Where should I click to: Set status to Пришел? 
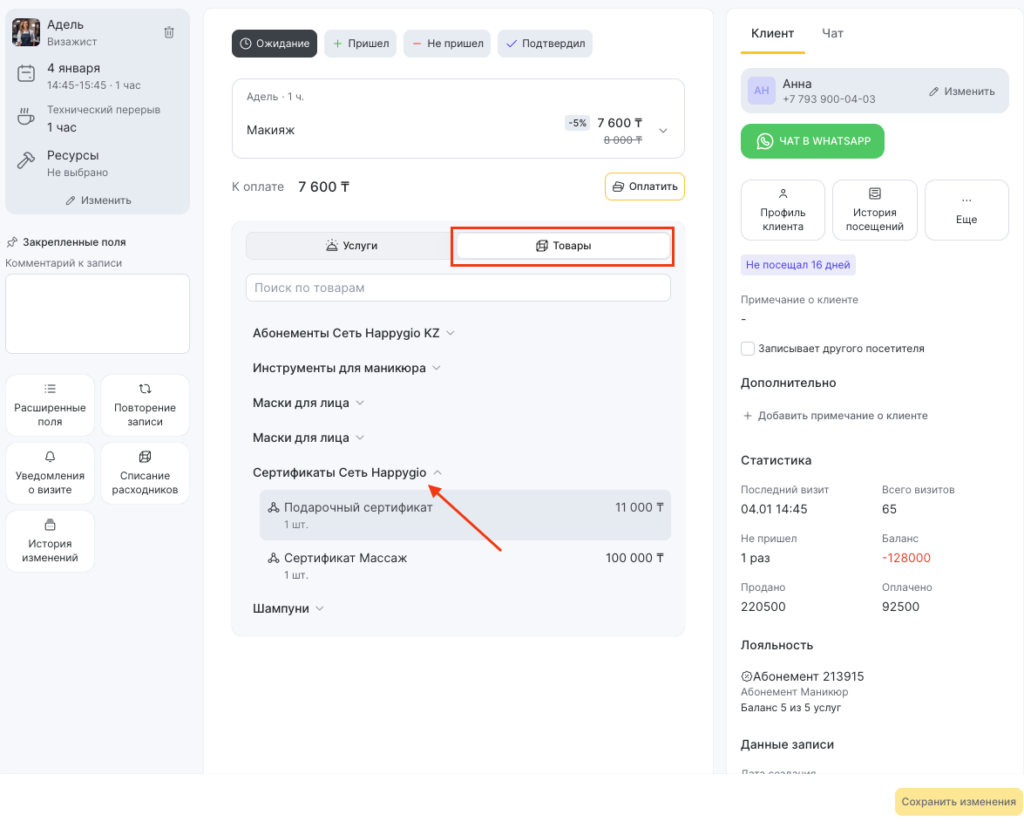click(x=360, y=44)
